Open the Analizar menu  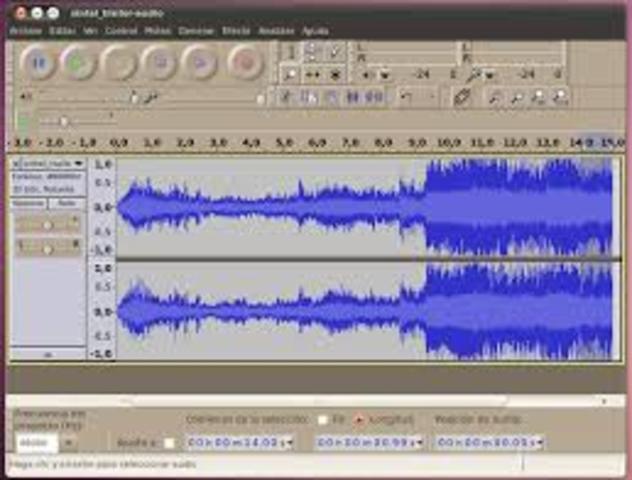point(276,31)
